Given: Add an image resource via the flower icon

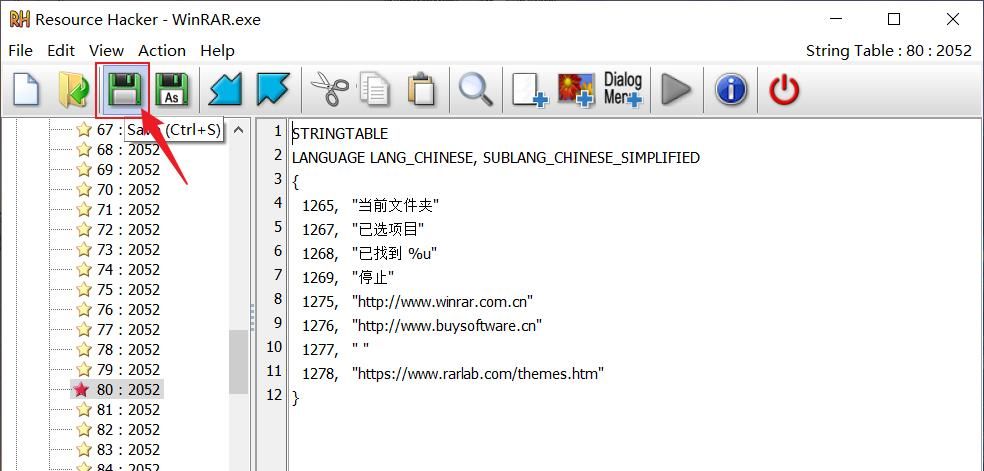Looking at the screenshot, I should [x=575, y=90].
